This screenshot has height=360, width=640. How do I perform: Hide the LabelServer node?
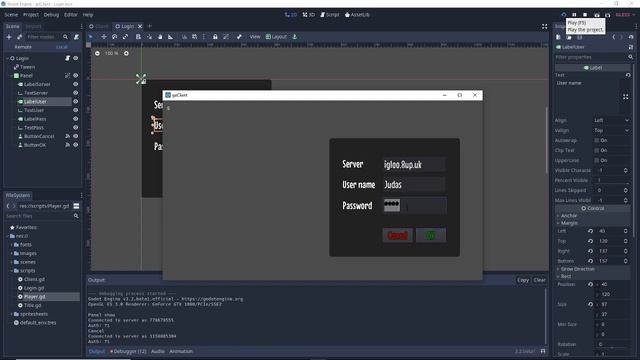pyautogui.click(x=76, y=84)
